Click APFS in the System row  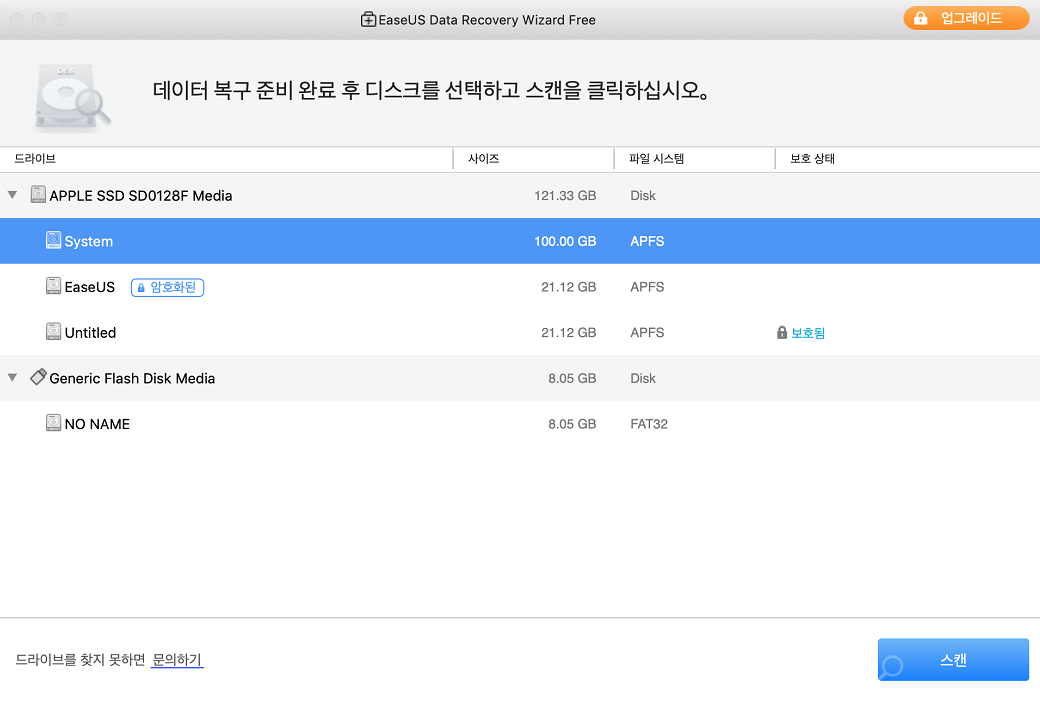[x=647, y=242]
